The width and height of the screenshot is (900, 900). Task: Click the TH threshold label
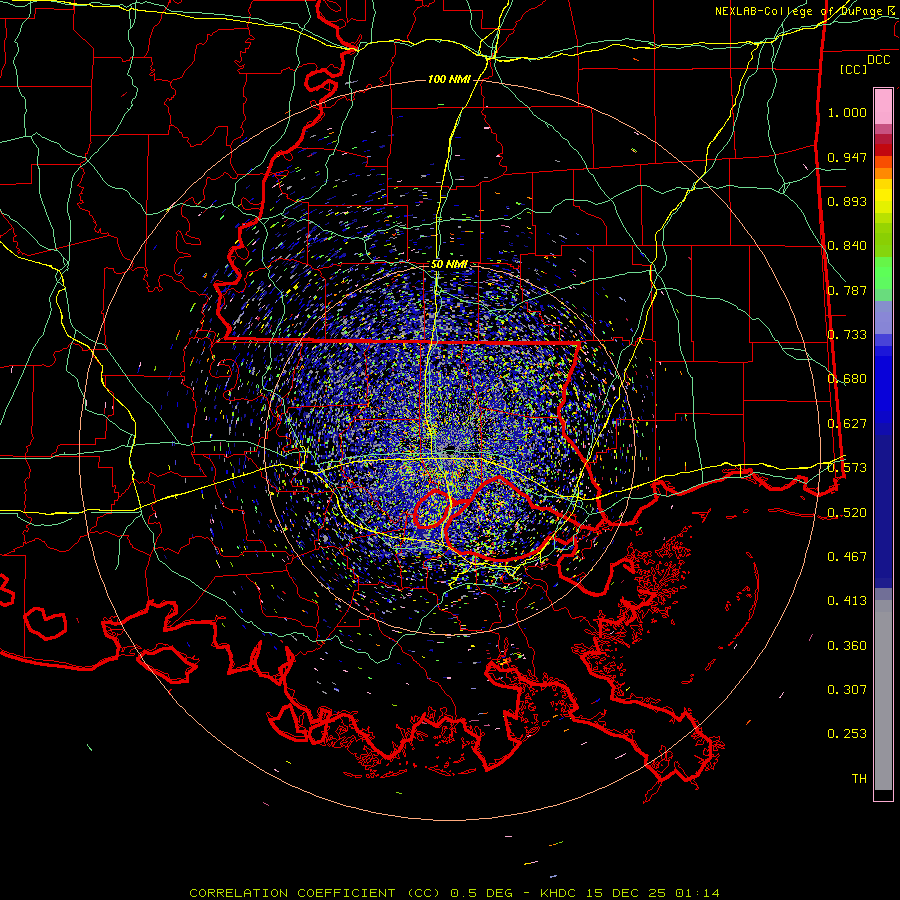(859, 779)
